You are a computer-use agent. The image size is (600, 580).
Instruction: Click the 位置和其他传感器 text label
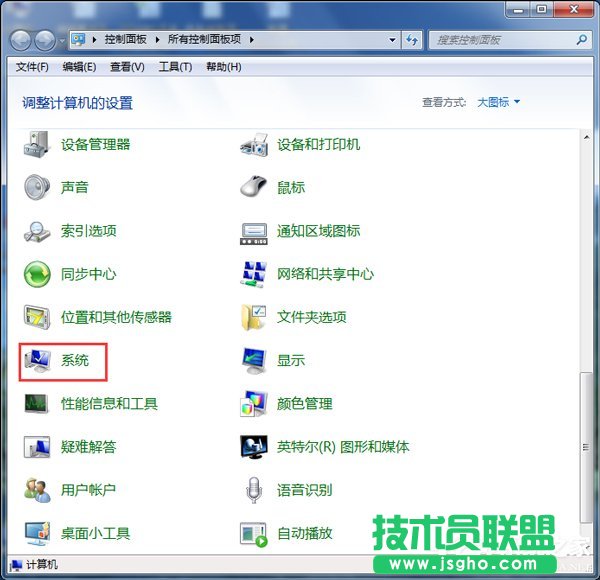click(116, 317)
